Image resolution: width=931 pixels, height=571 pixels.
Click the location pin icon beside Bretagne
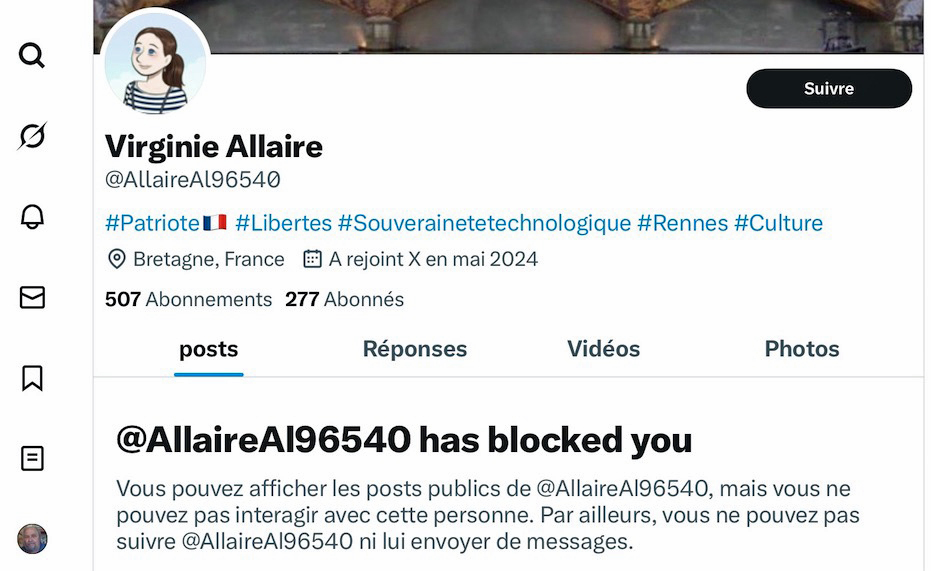(117, 260)
